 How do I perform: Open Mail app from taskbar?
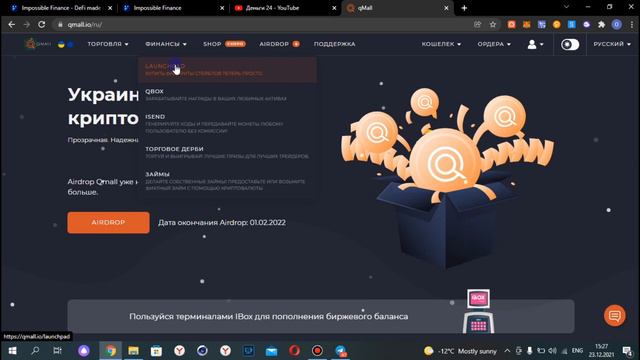pyautogui.click(x=271, y=351)
